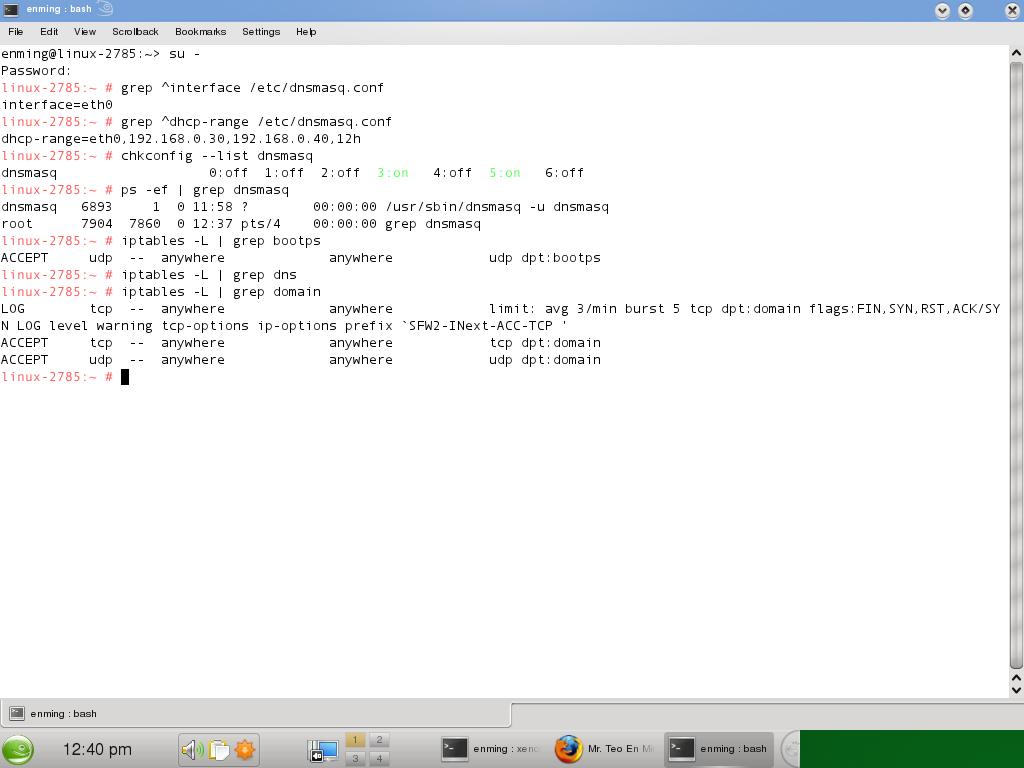The height and width of the screenshot is (768, 1024).
Task: Open the Scrollback menu
Action: (135, 31)
